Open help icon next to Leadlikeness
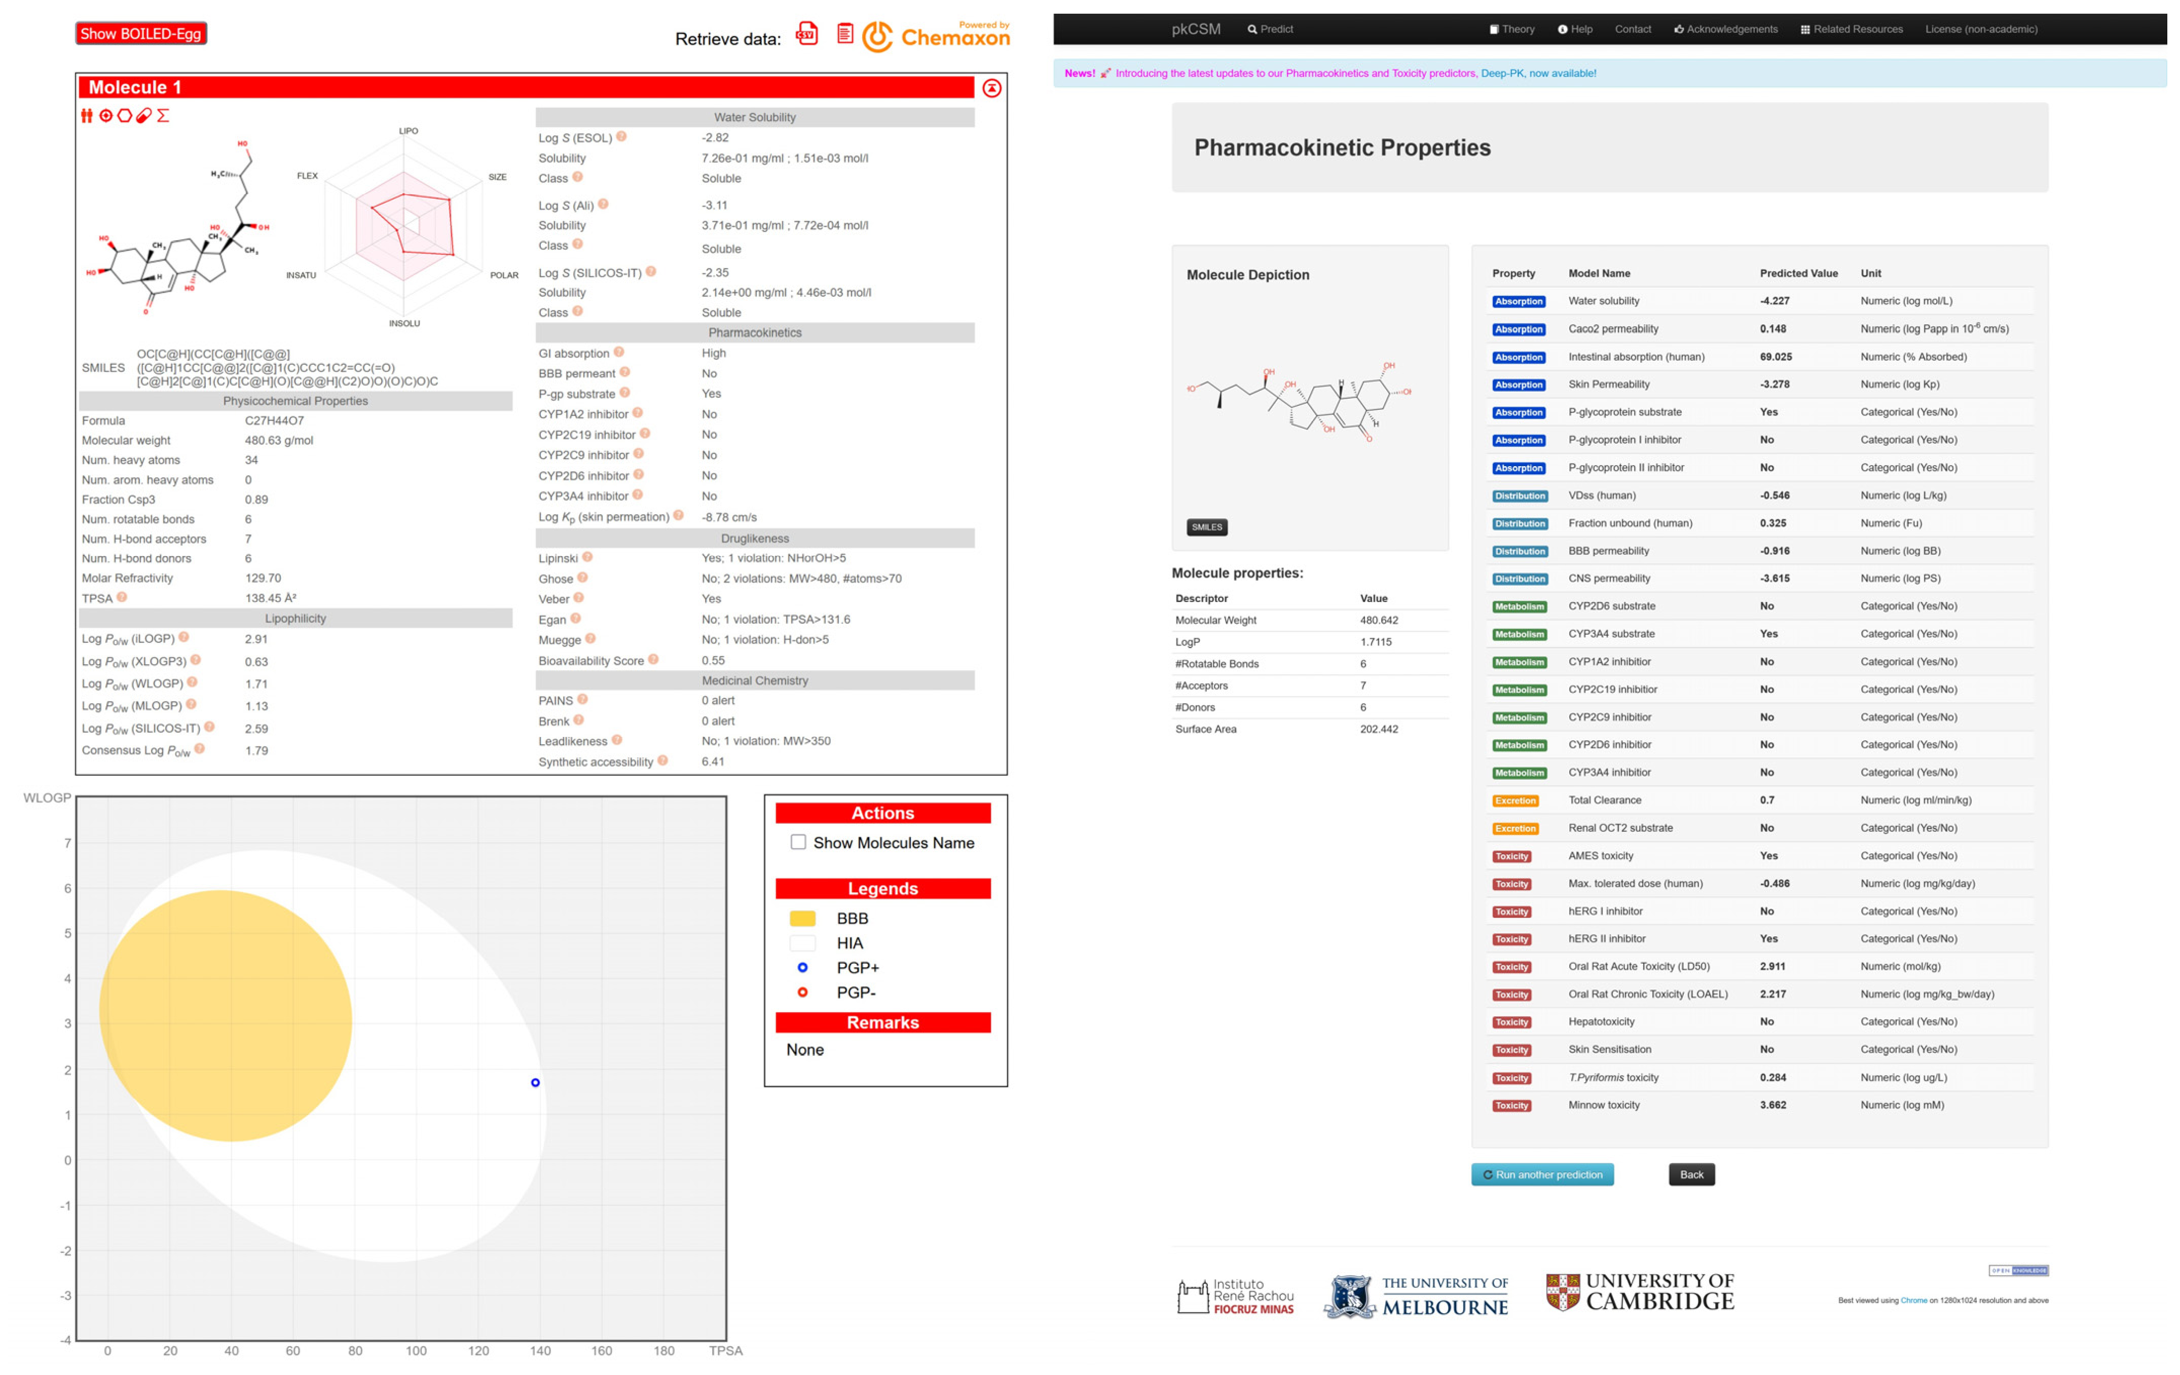This screenshot has width=2180, height=1375. click(x=617, y=740)
